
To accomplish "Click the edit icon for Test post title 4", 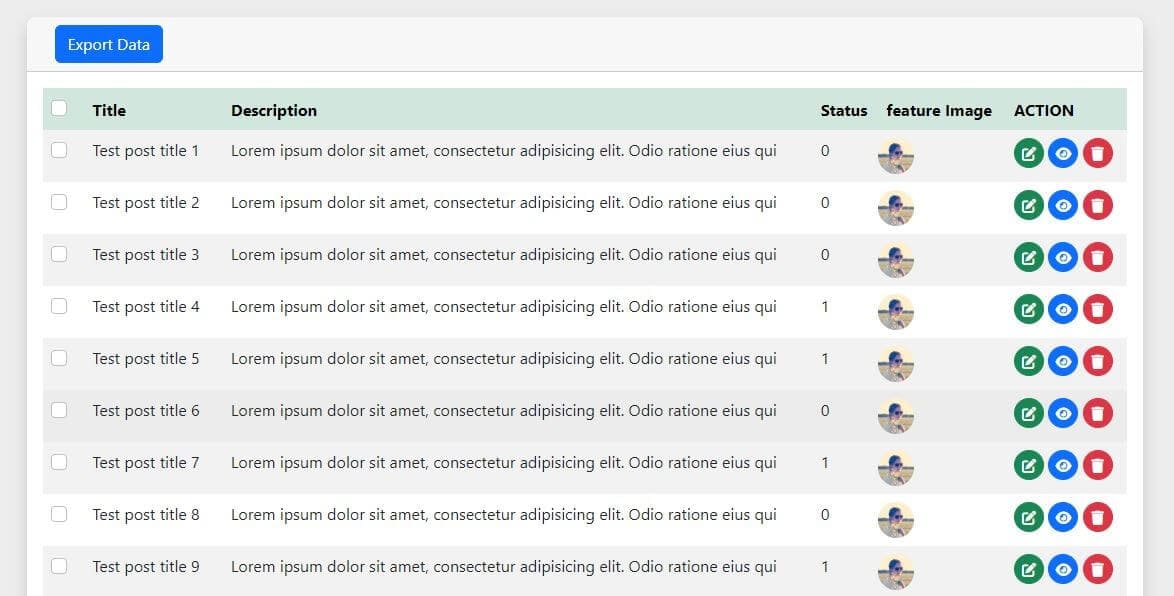I will (1028, 310).
